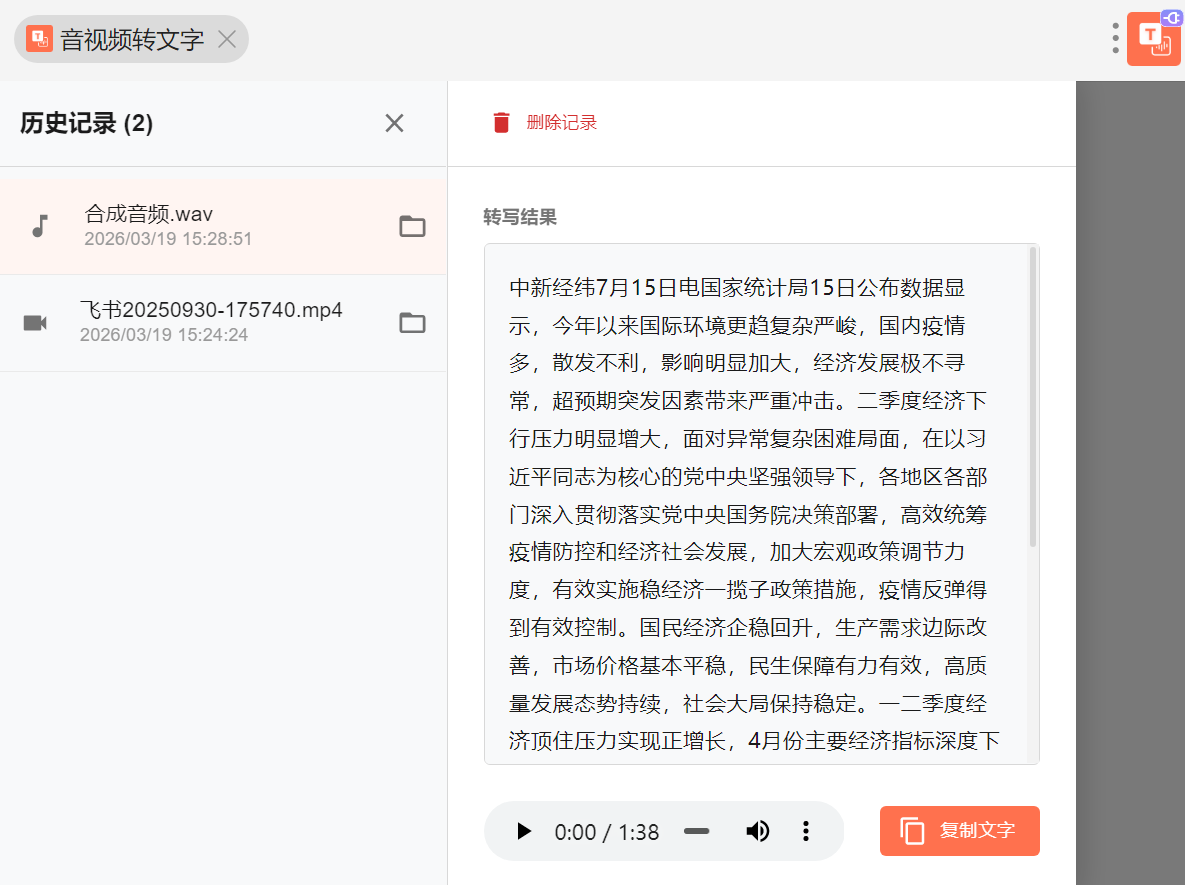
Task: Click the 删除记录 text link
Action: 561,123
